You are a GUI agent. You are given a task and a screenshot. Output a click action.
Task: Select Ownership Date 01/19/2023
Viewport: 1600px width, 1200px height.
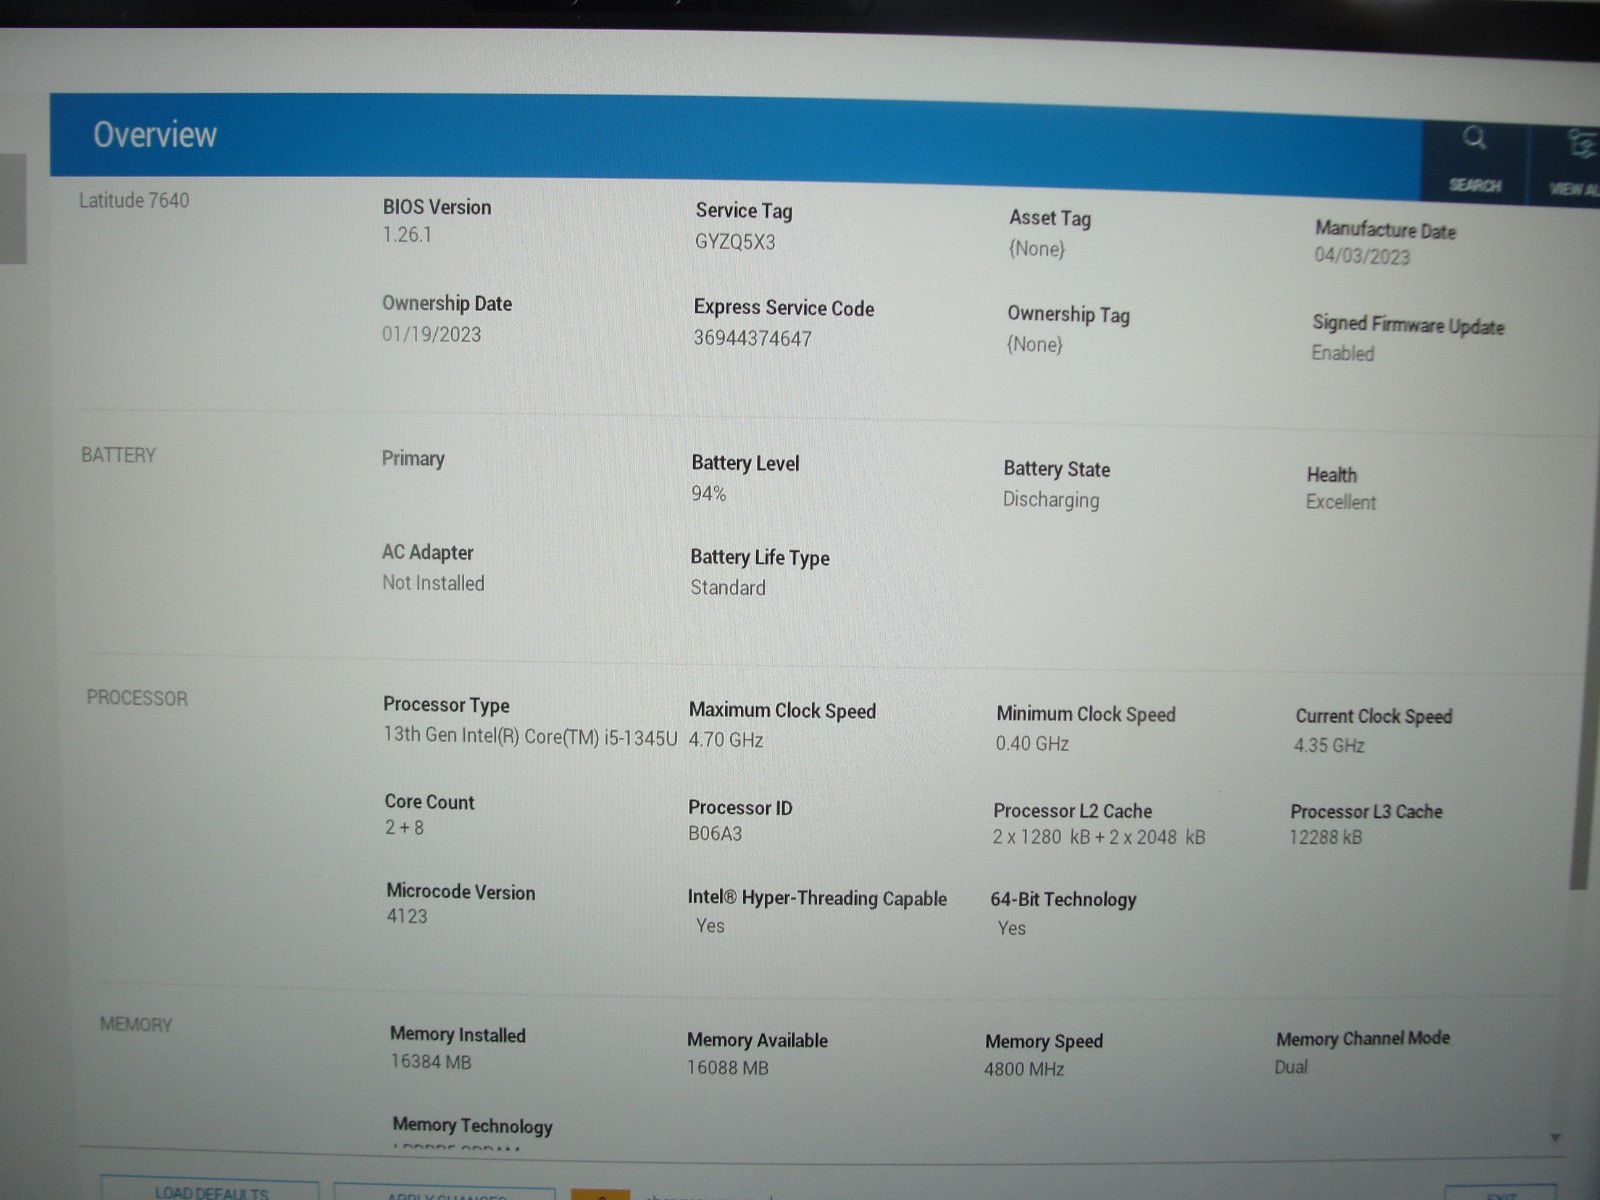431,334
